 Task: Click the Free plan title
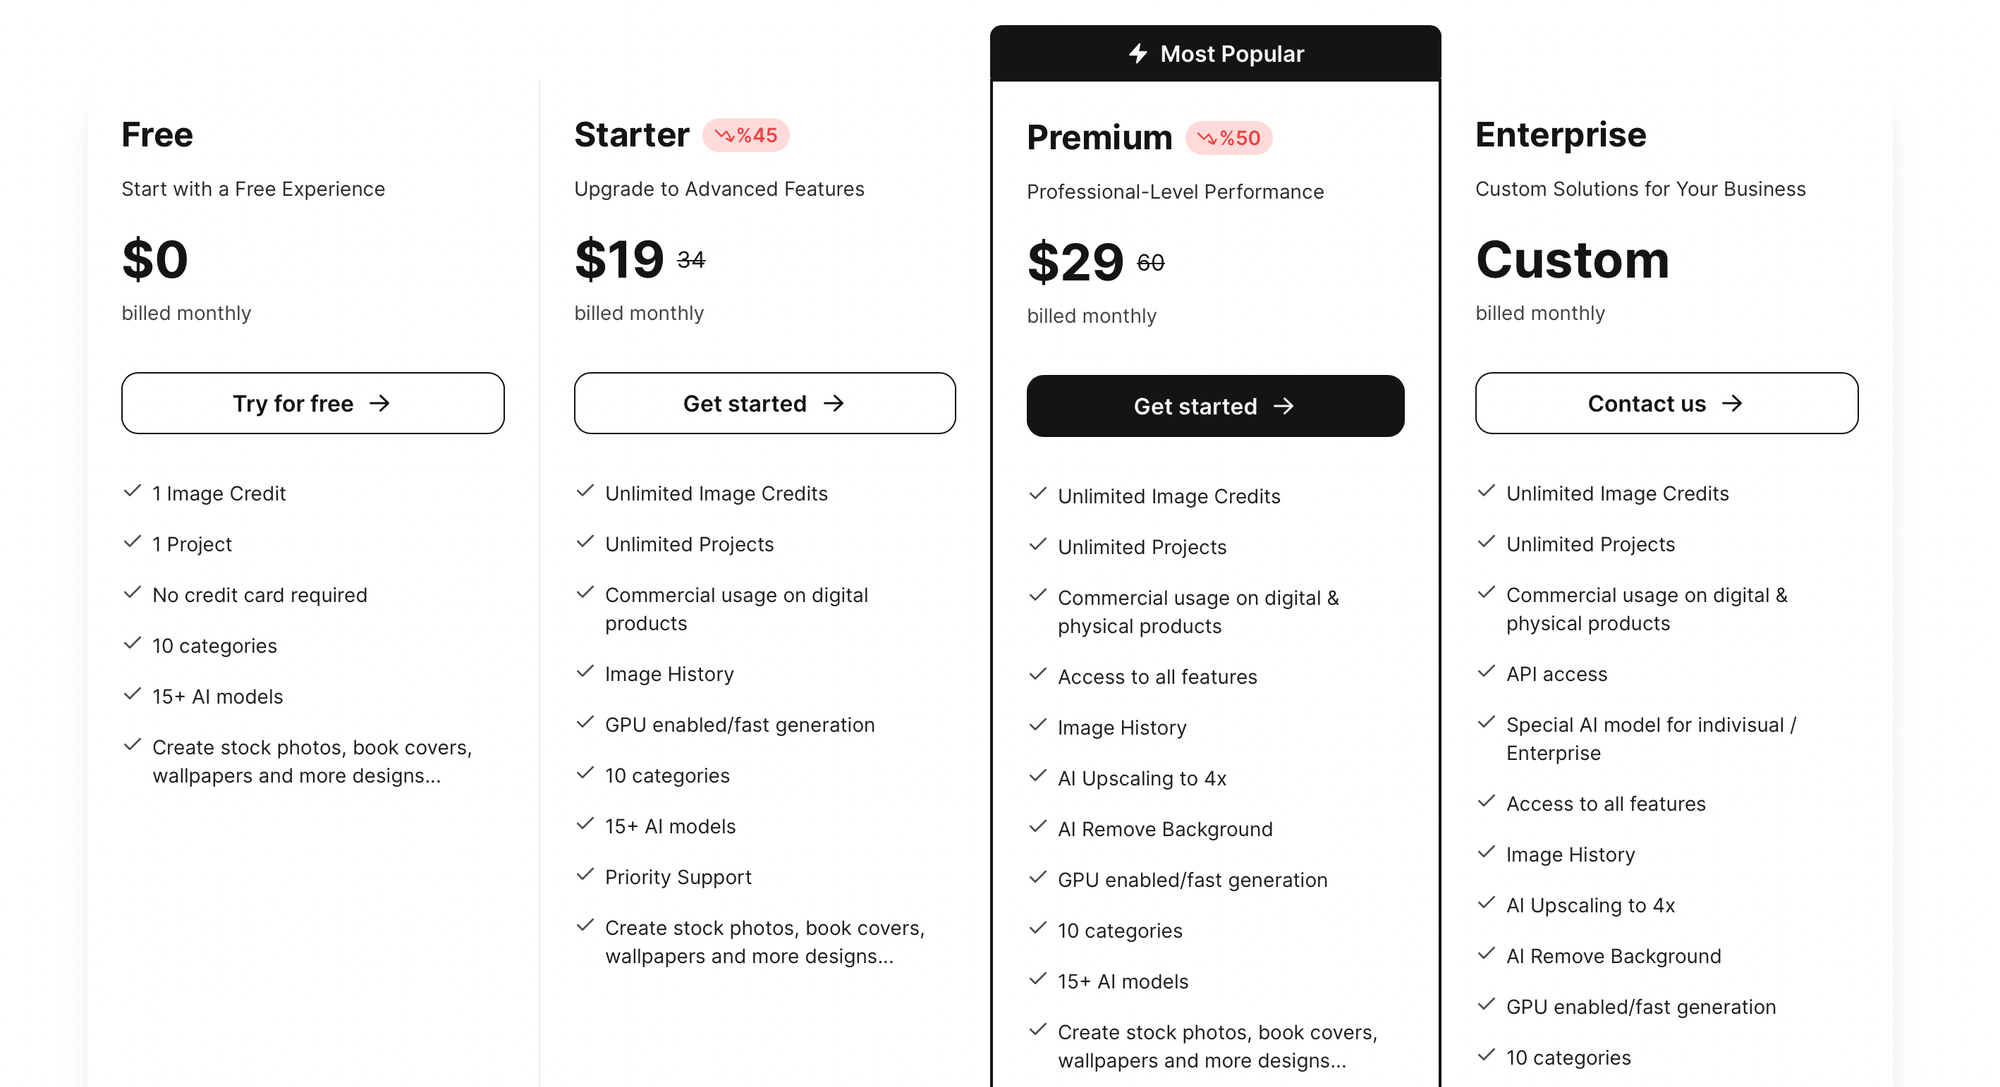157,134
